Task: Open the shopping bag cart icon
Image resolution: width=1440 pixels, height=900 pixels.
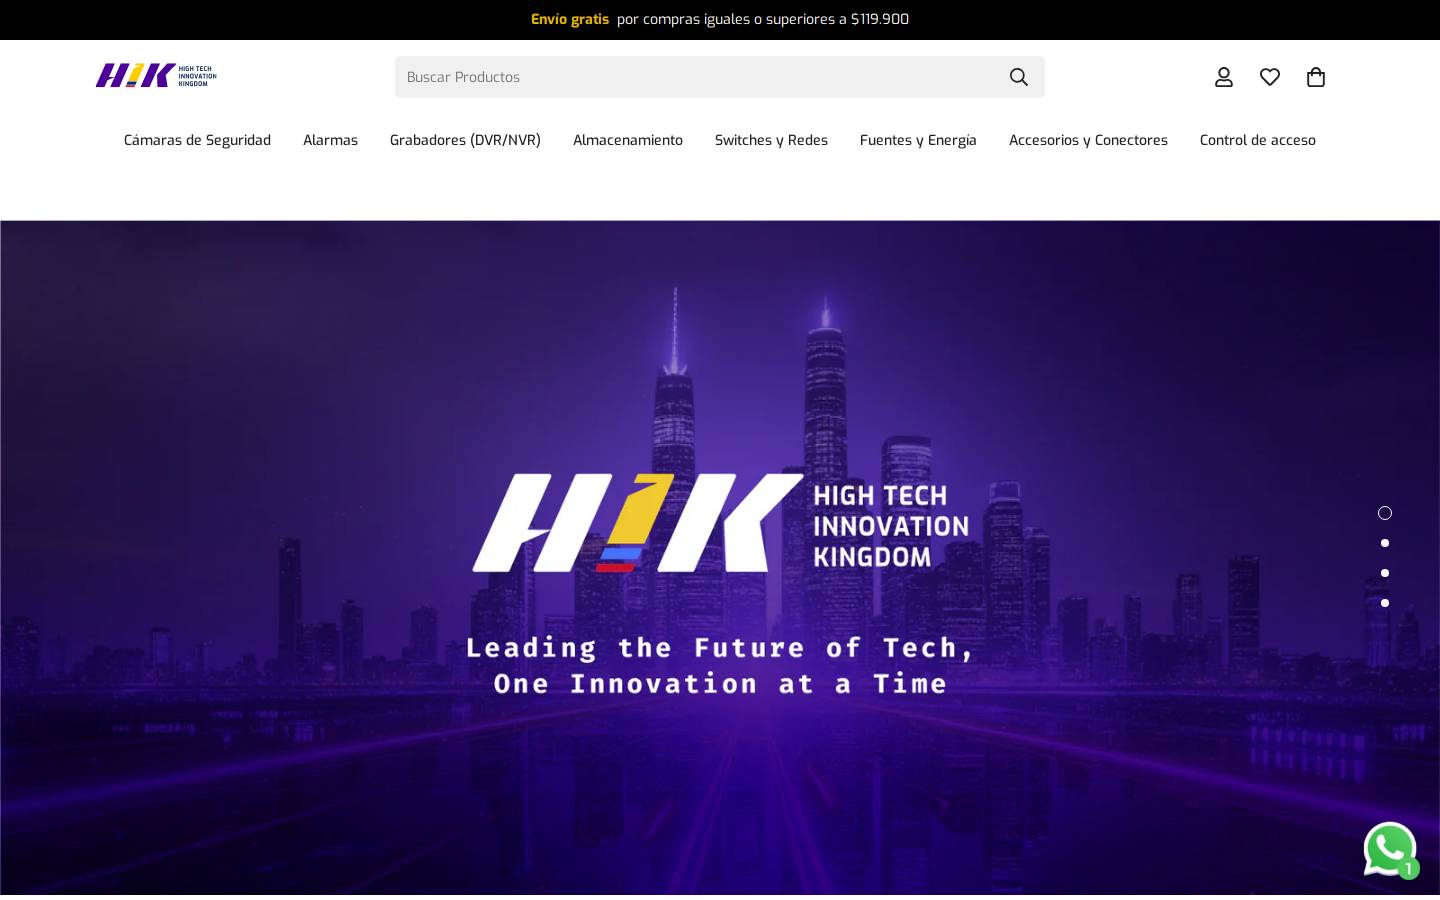Action: coord(1316,77)
